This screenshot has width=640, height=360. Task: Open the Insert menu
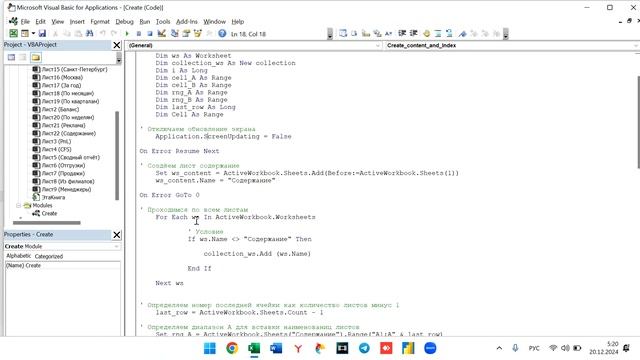77,22
